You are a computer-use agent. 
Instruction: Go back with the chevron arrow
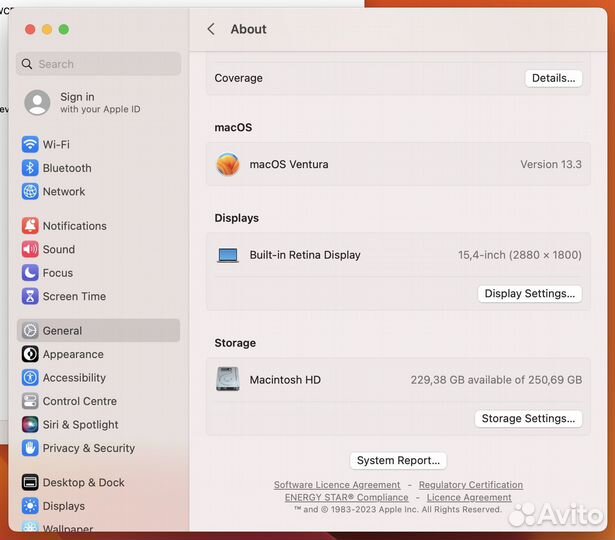[x=211, y=29]
